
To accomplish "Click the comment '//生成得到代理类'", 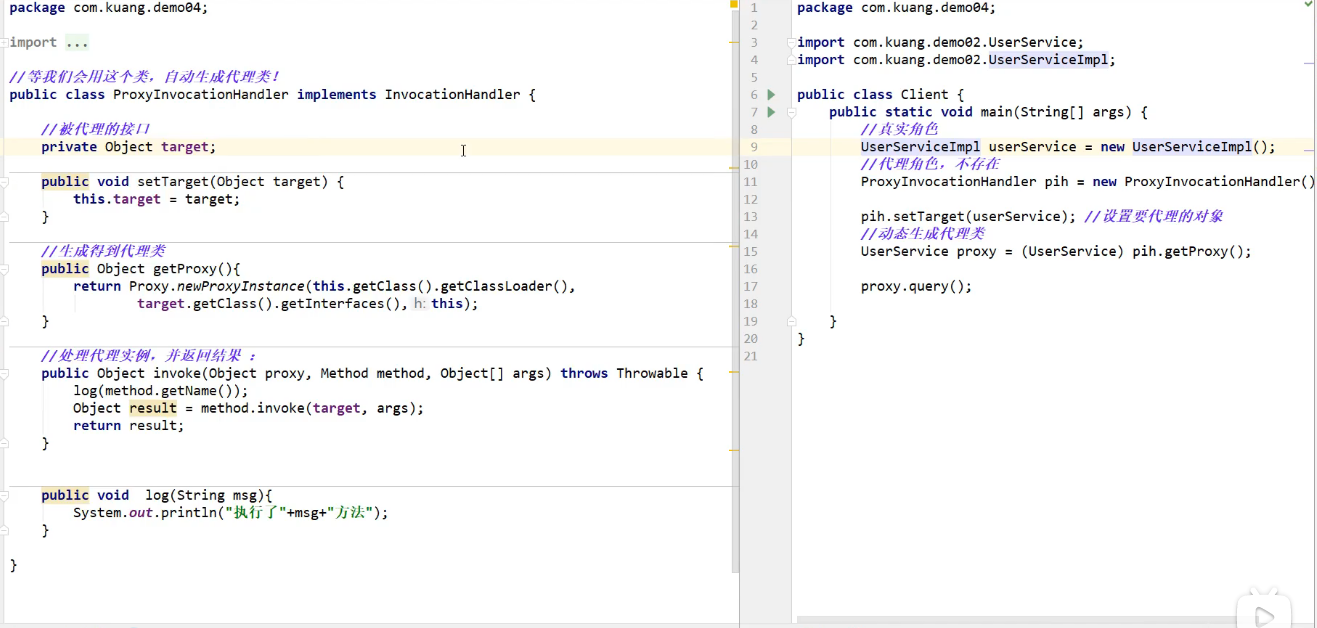I will pos(103,252).
